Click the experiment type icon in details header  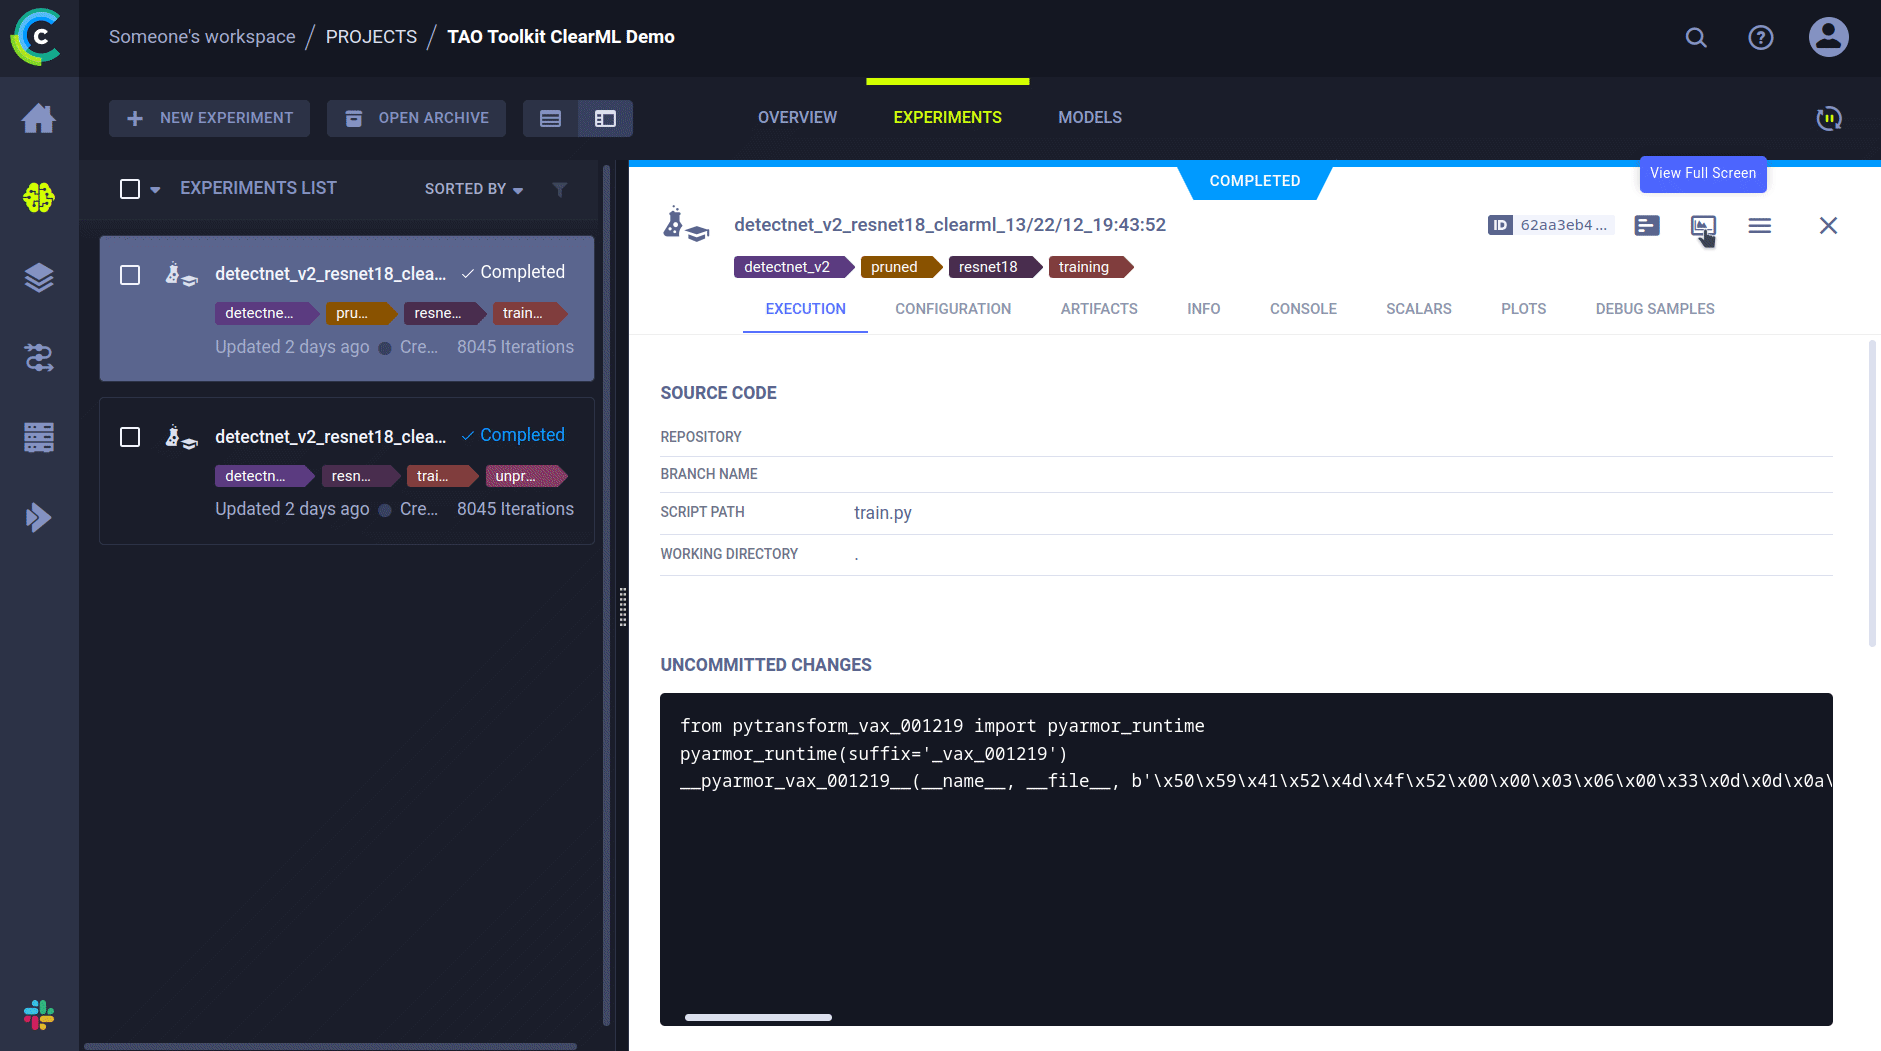(685, 224)
